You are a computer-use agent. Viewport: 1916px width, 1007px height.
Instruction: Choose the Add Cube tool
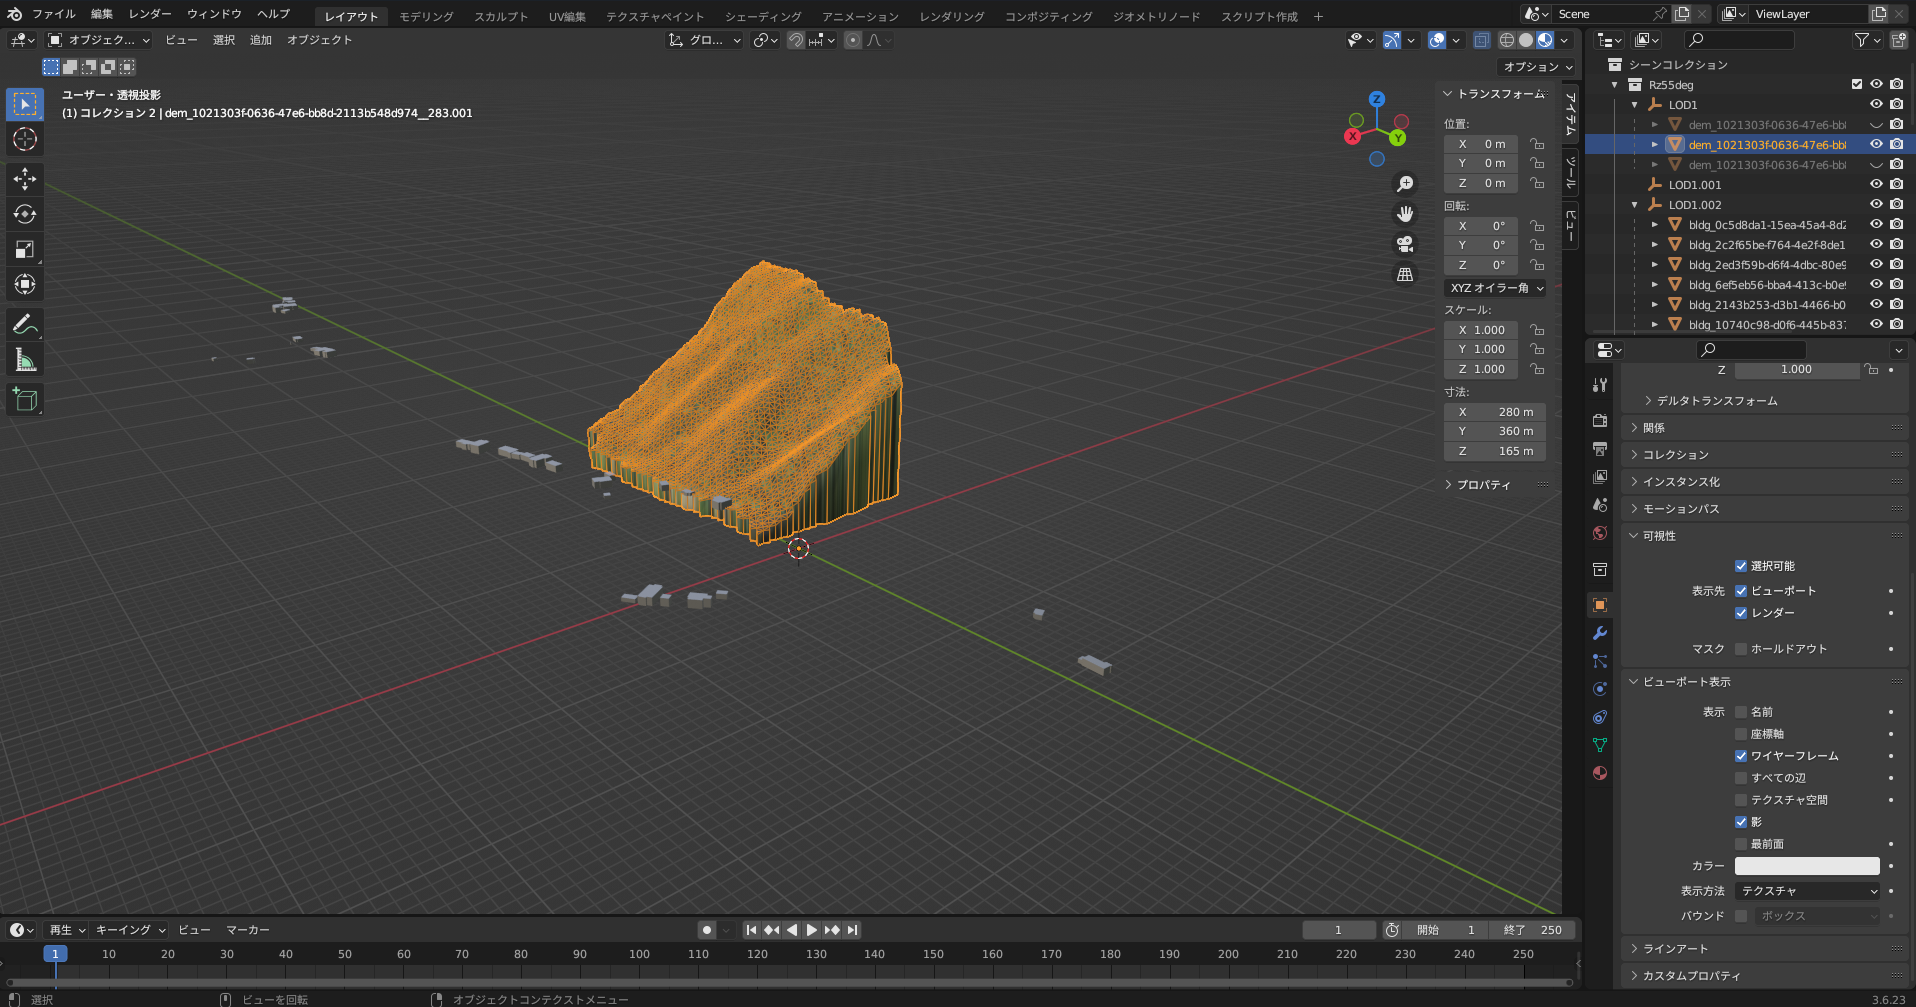pyautogui.click(x=25, y=400)
